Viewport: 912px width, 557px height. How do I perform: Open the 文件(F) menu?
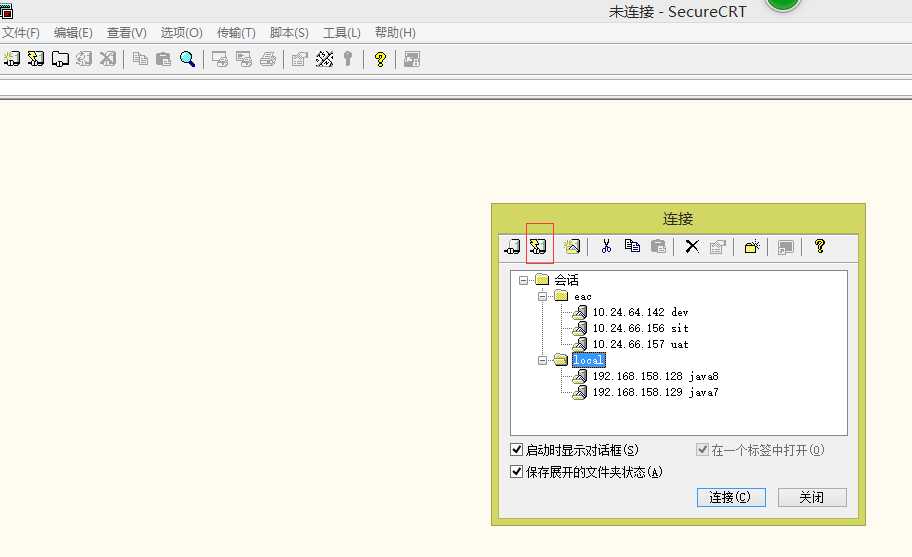[21, 33]
